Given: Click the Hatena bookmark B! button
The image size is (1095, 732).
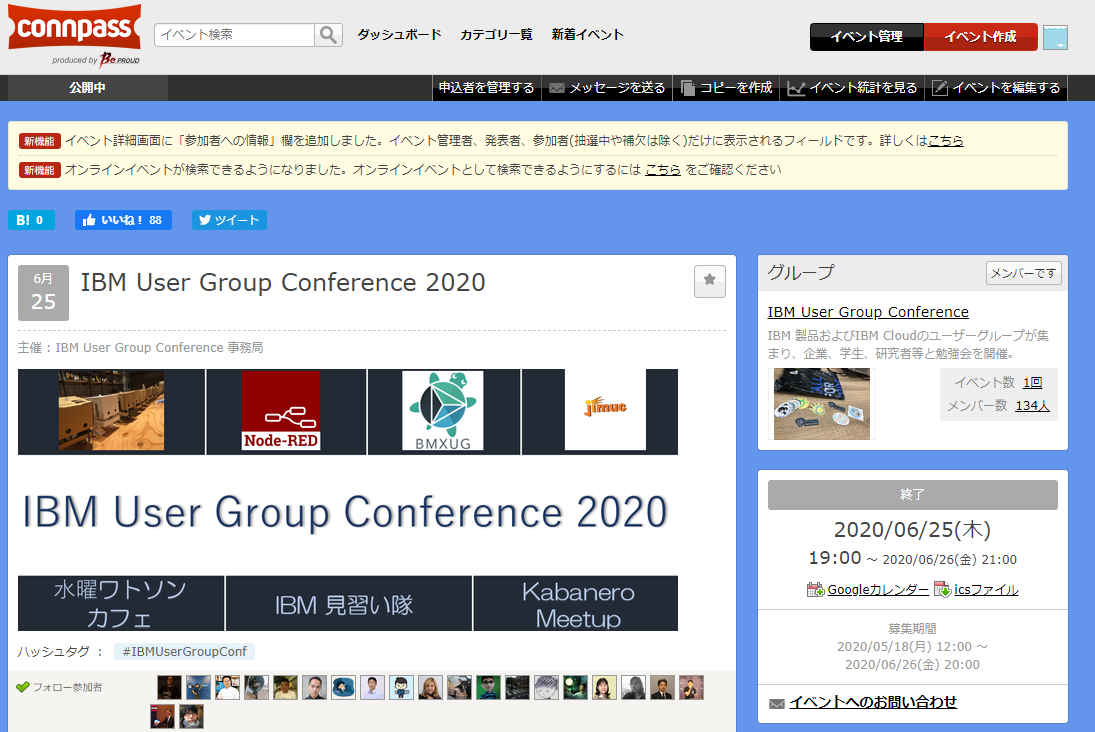Looking at the screenshot, I should 31,220.
